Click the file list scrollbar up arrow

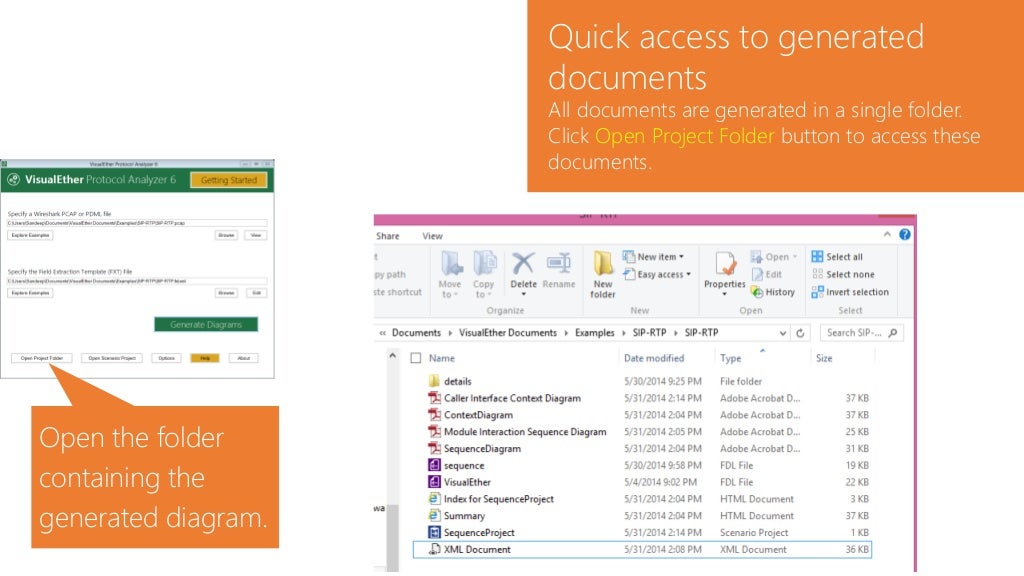[x=392, y=356]
